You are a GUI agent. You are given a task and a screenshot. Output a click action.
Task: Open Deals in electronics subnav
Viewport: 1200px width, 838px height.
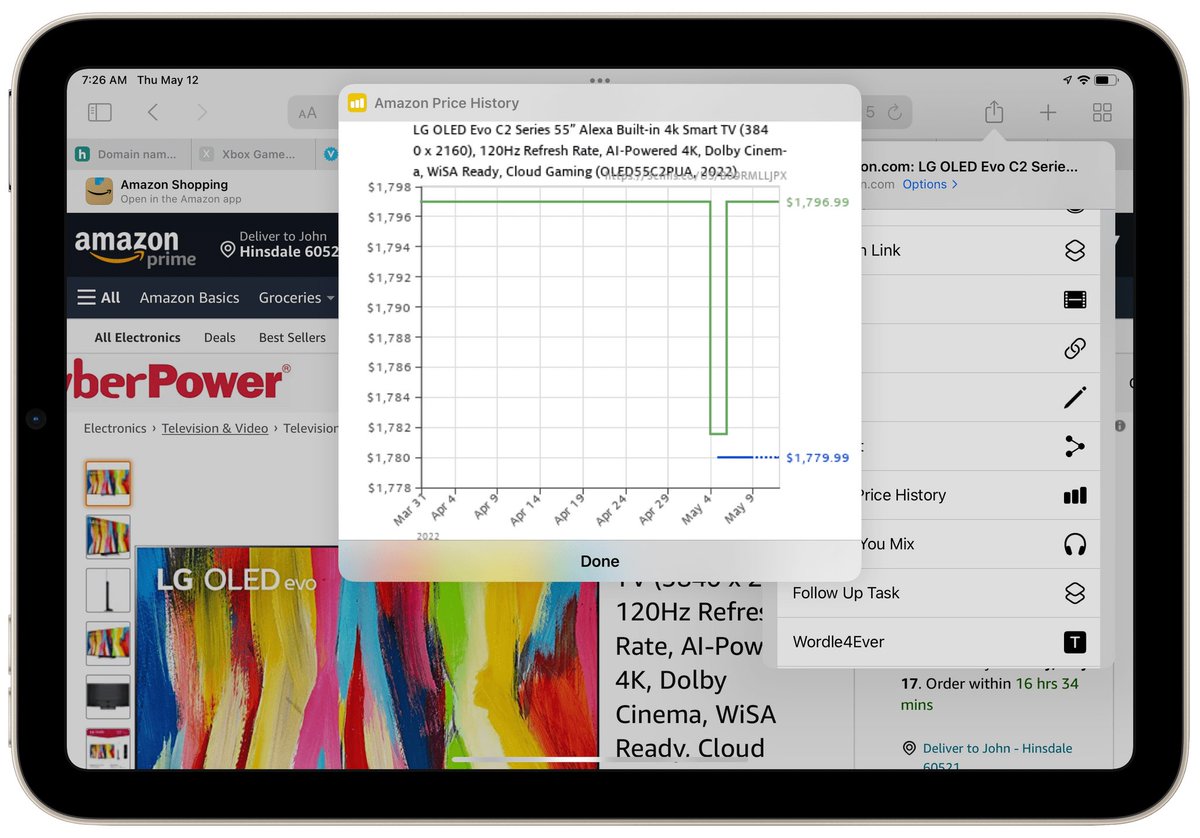click(x=220, y=338)
